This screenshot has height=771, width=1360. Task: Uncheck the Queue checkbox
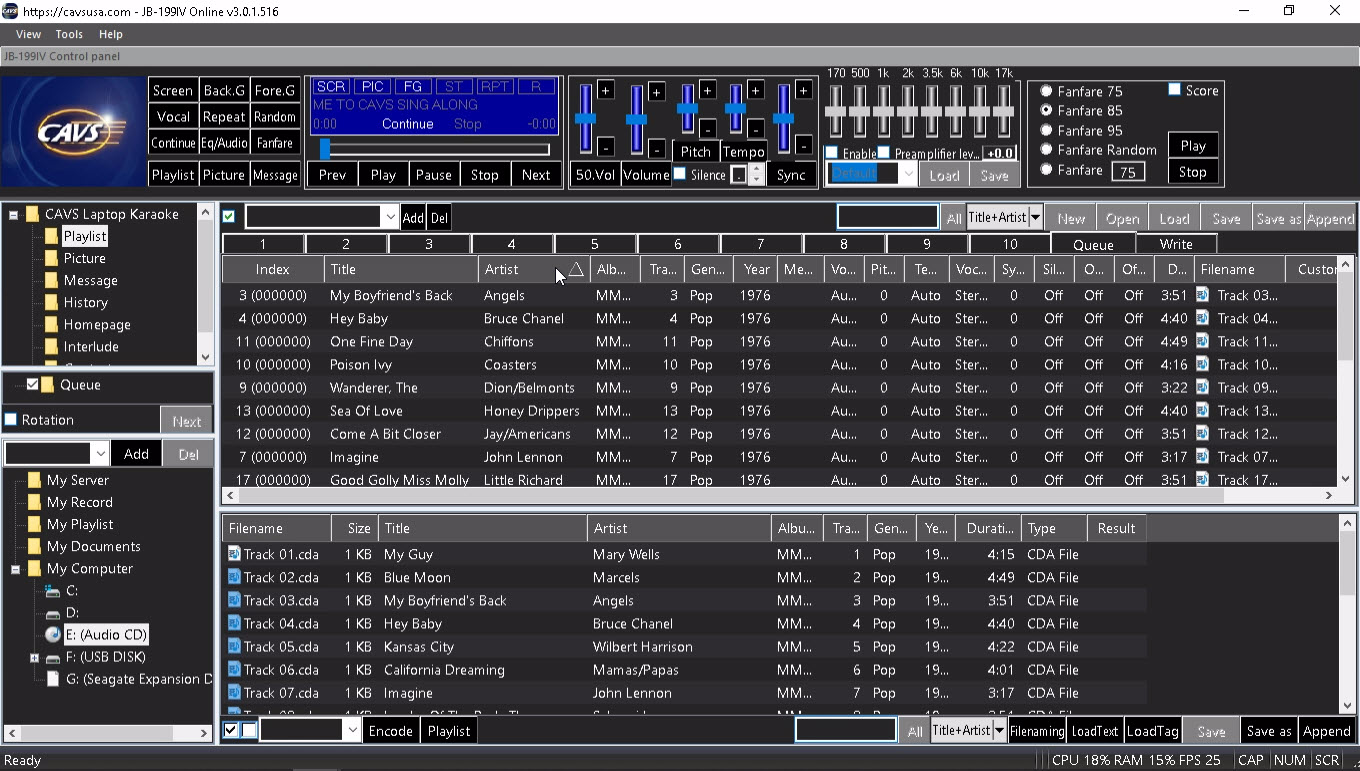[33, 384]
